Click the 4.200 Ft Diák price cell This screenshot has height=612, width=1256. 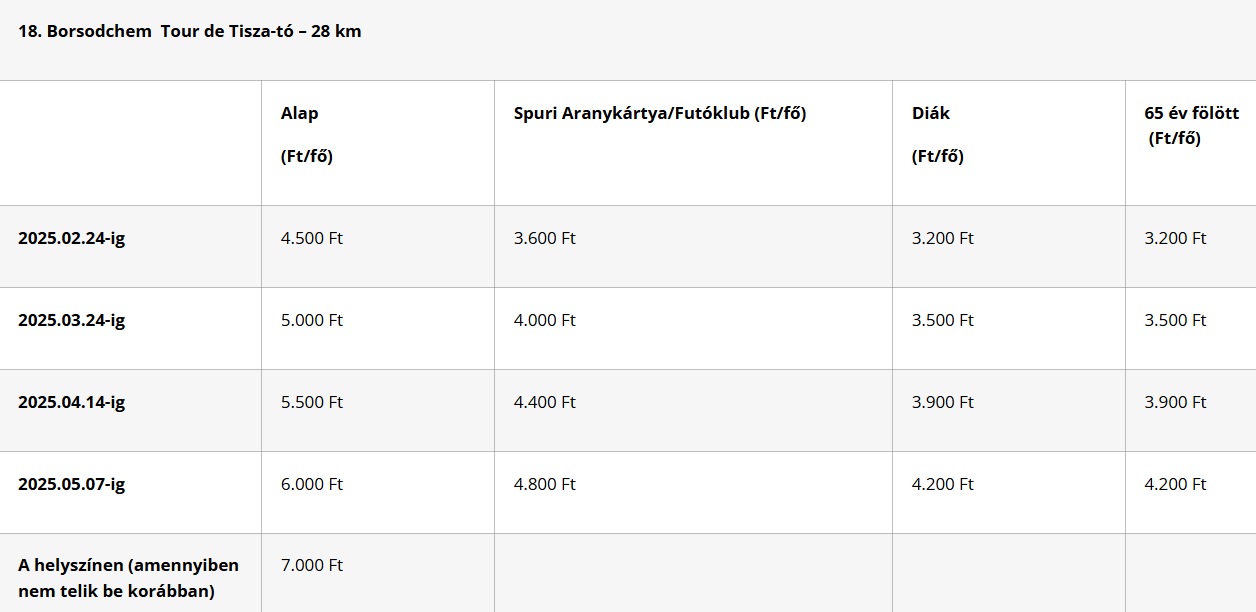point(943,484)
